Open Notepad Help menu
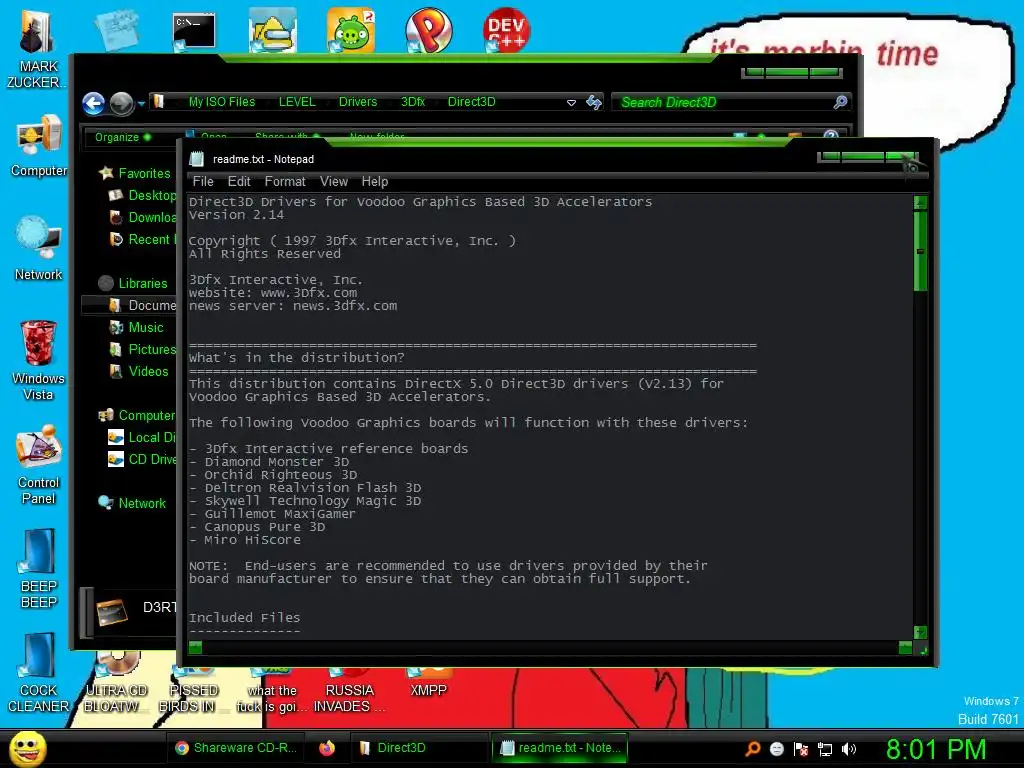 (375, 182)
